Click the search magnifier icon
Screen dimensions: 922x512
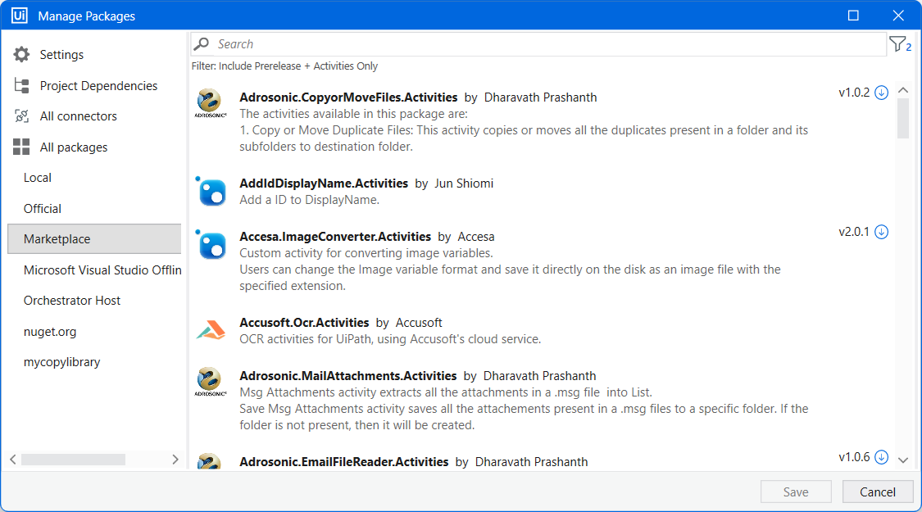(202, 43)
